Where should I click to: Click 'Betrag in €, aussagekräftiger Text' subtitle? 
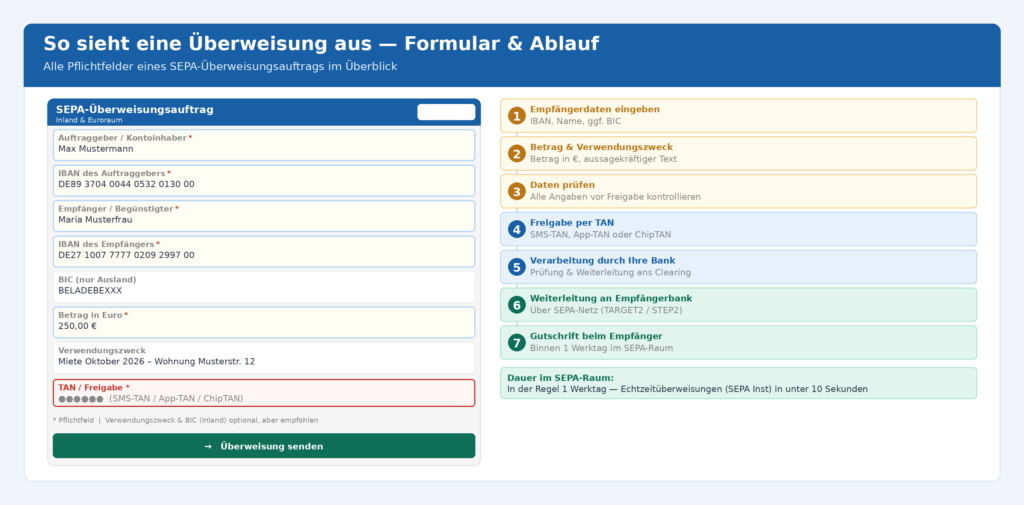point(603,159)
